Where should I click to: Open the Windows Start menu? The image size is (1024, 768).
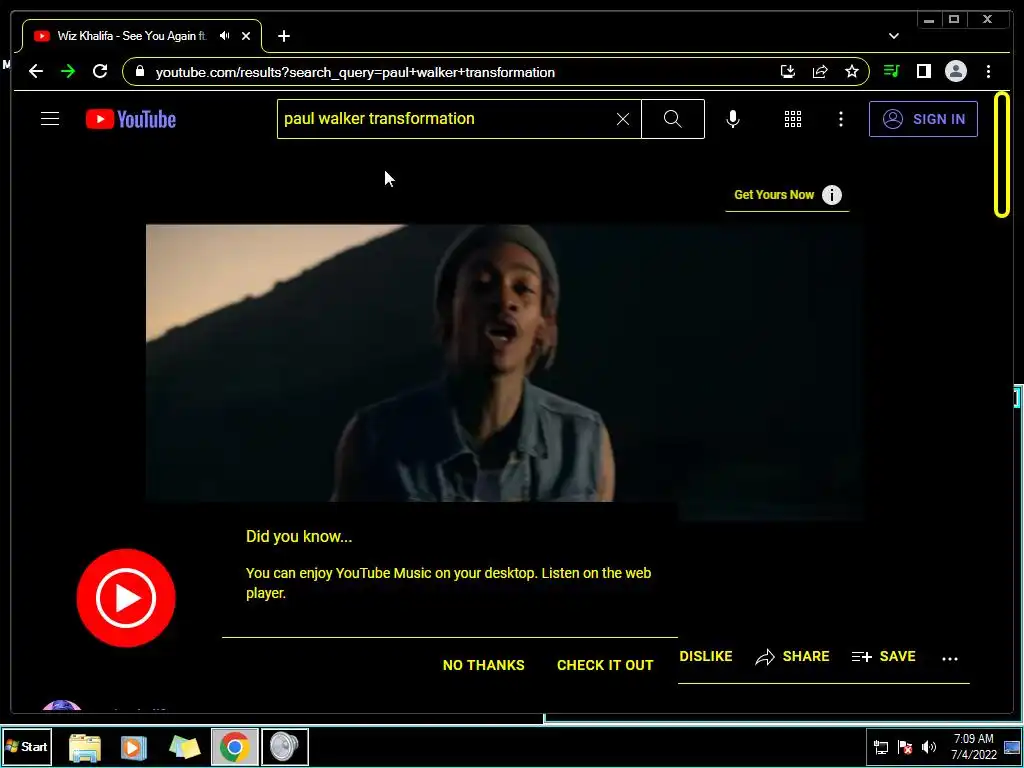tap(27, 746)
